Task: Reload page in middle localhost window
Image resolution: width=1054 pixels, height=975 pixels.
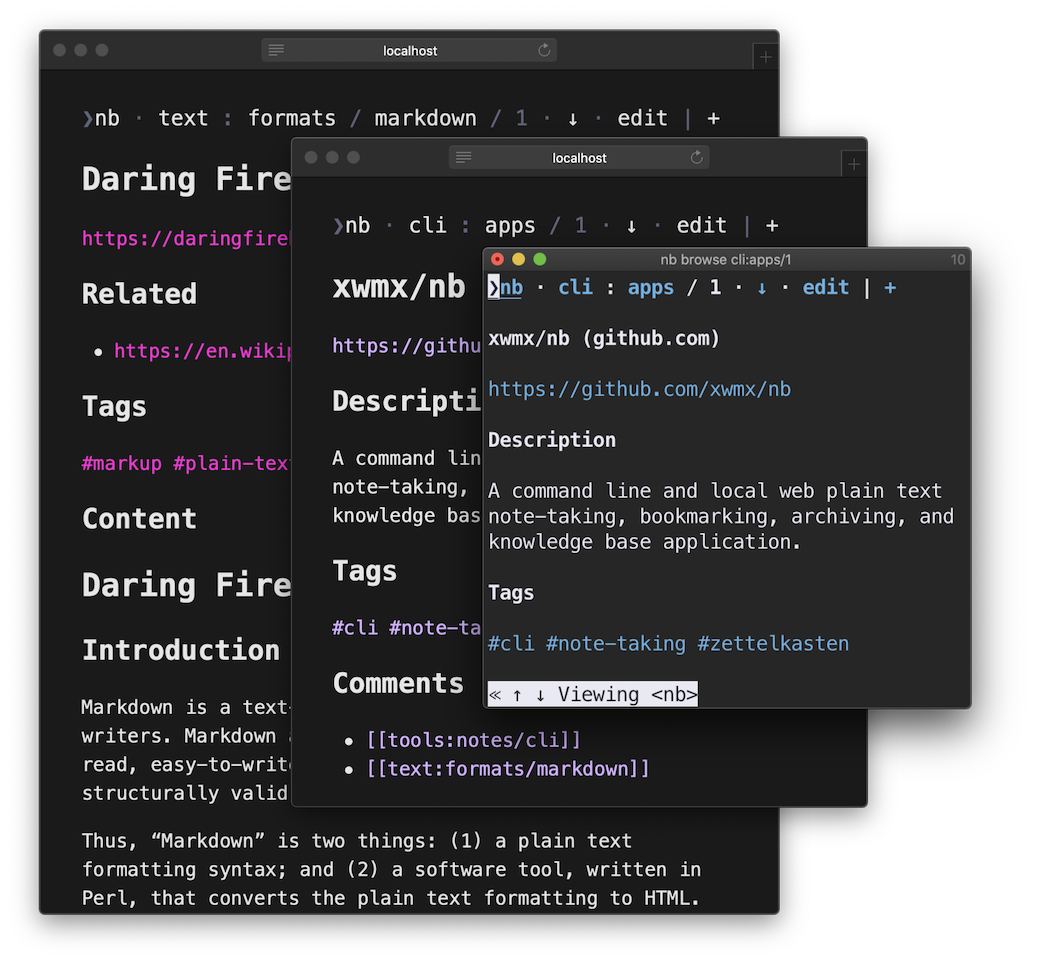Action: click(696, 157)
